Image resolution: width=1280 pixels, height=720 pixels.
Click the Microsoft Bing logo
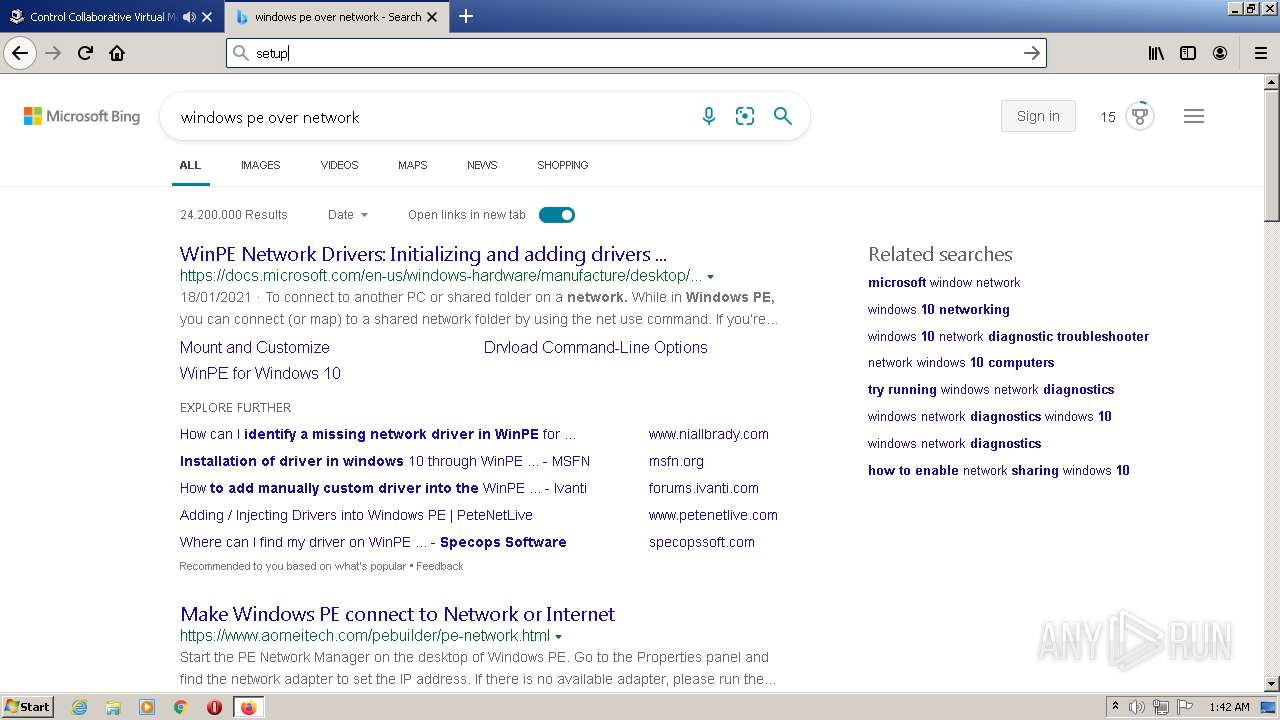point(82,116)
